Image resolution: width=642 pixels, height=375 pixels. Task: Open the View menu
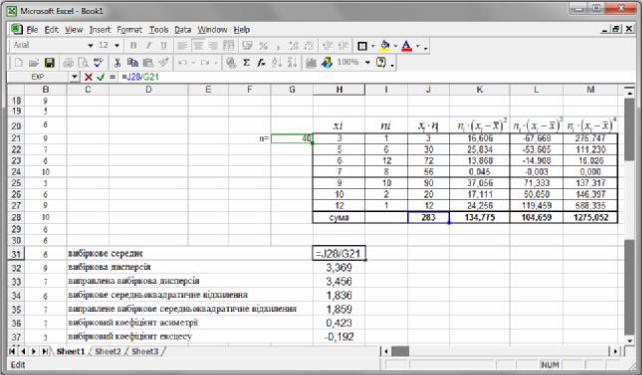click(x=74, y=30)
